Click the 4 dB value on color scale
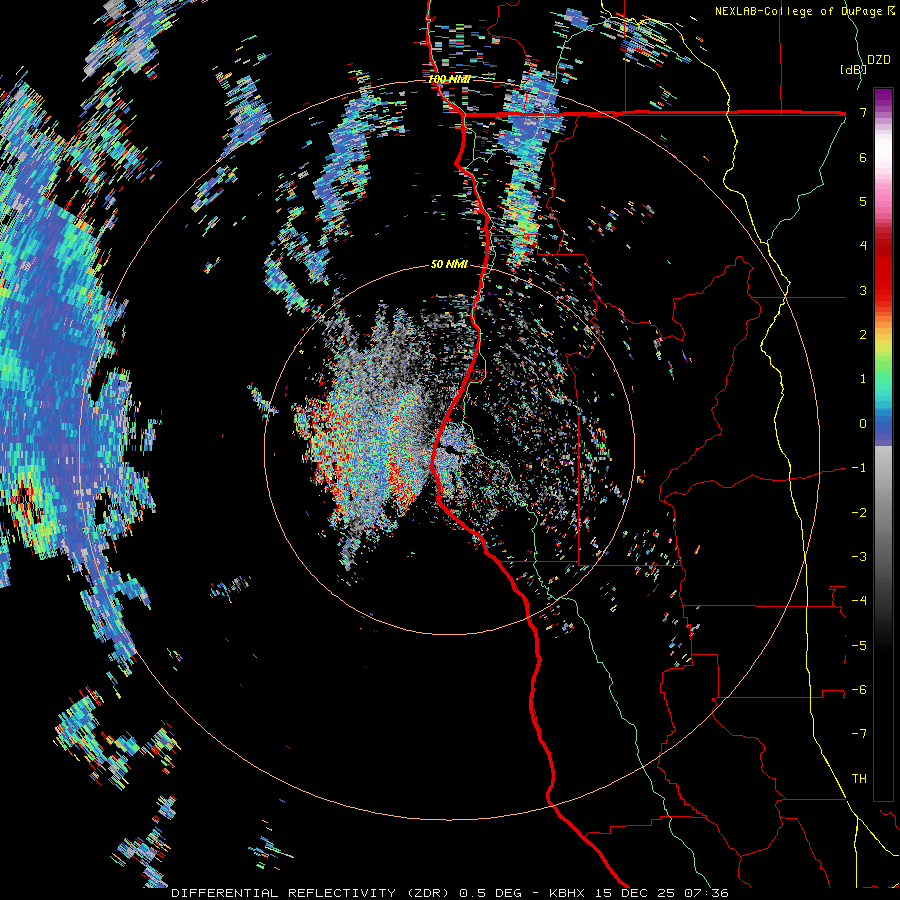The width and height of the screenshot is (900, 900). 863,246
